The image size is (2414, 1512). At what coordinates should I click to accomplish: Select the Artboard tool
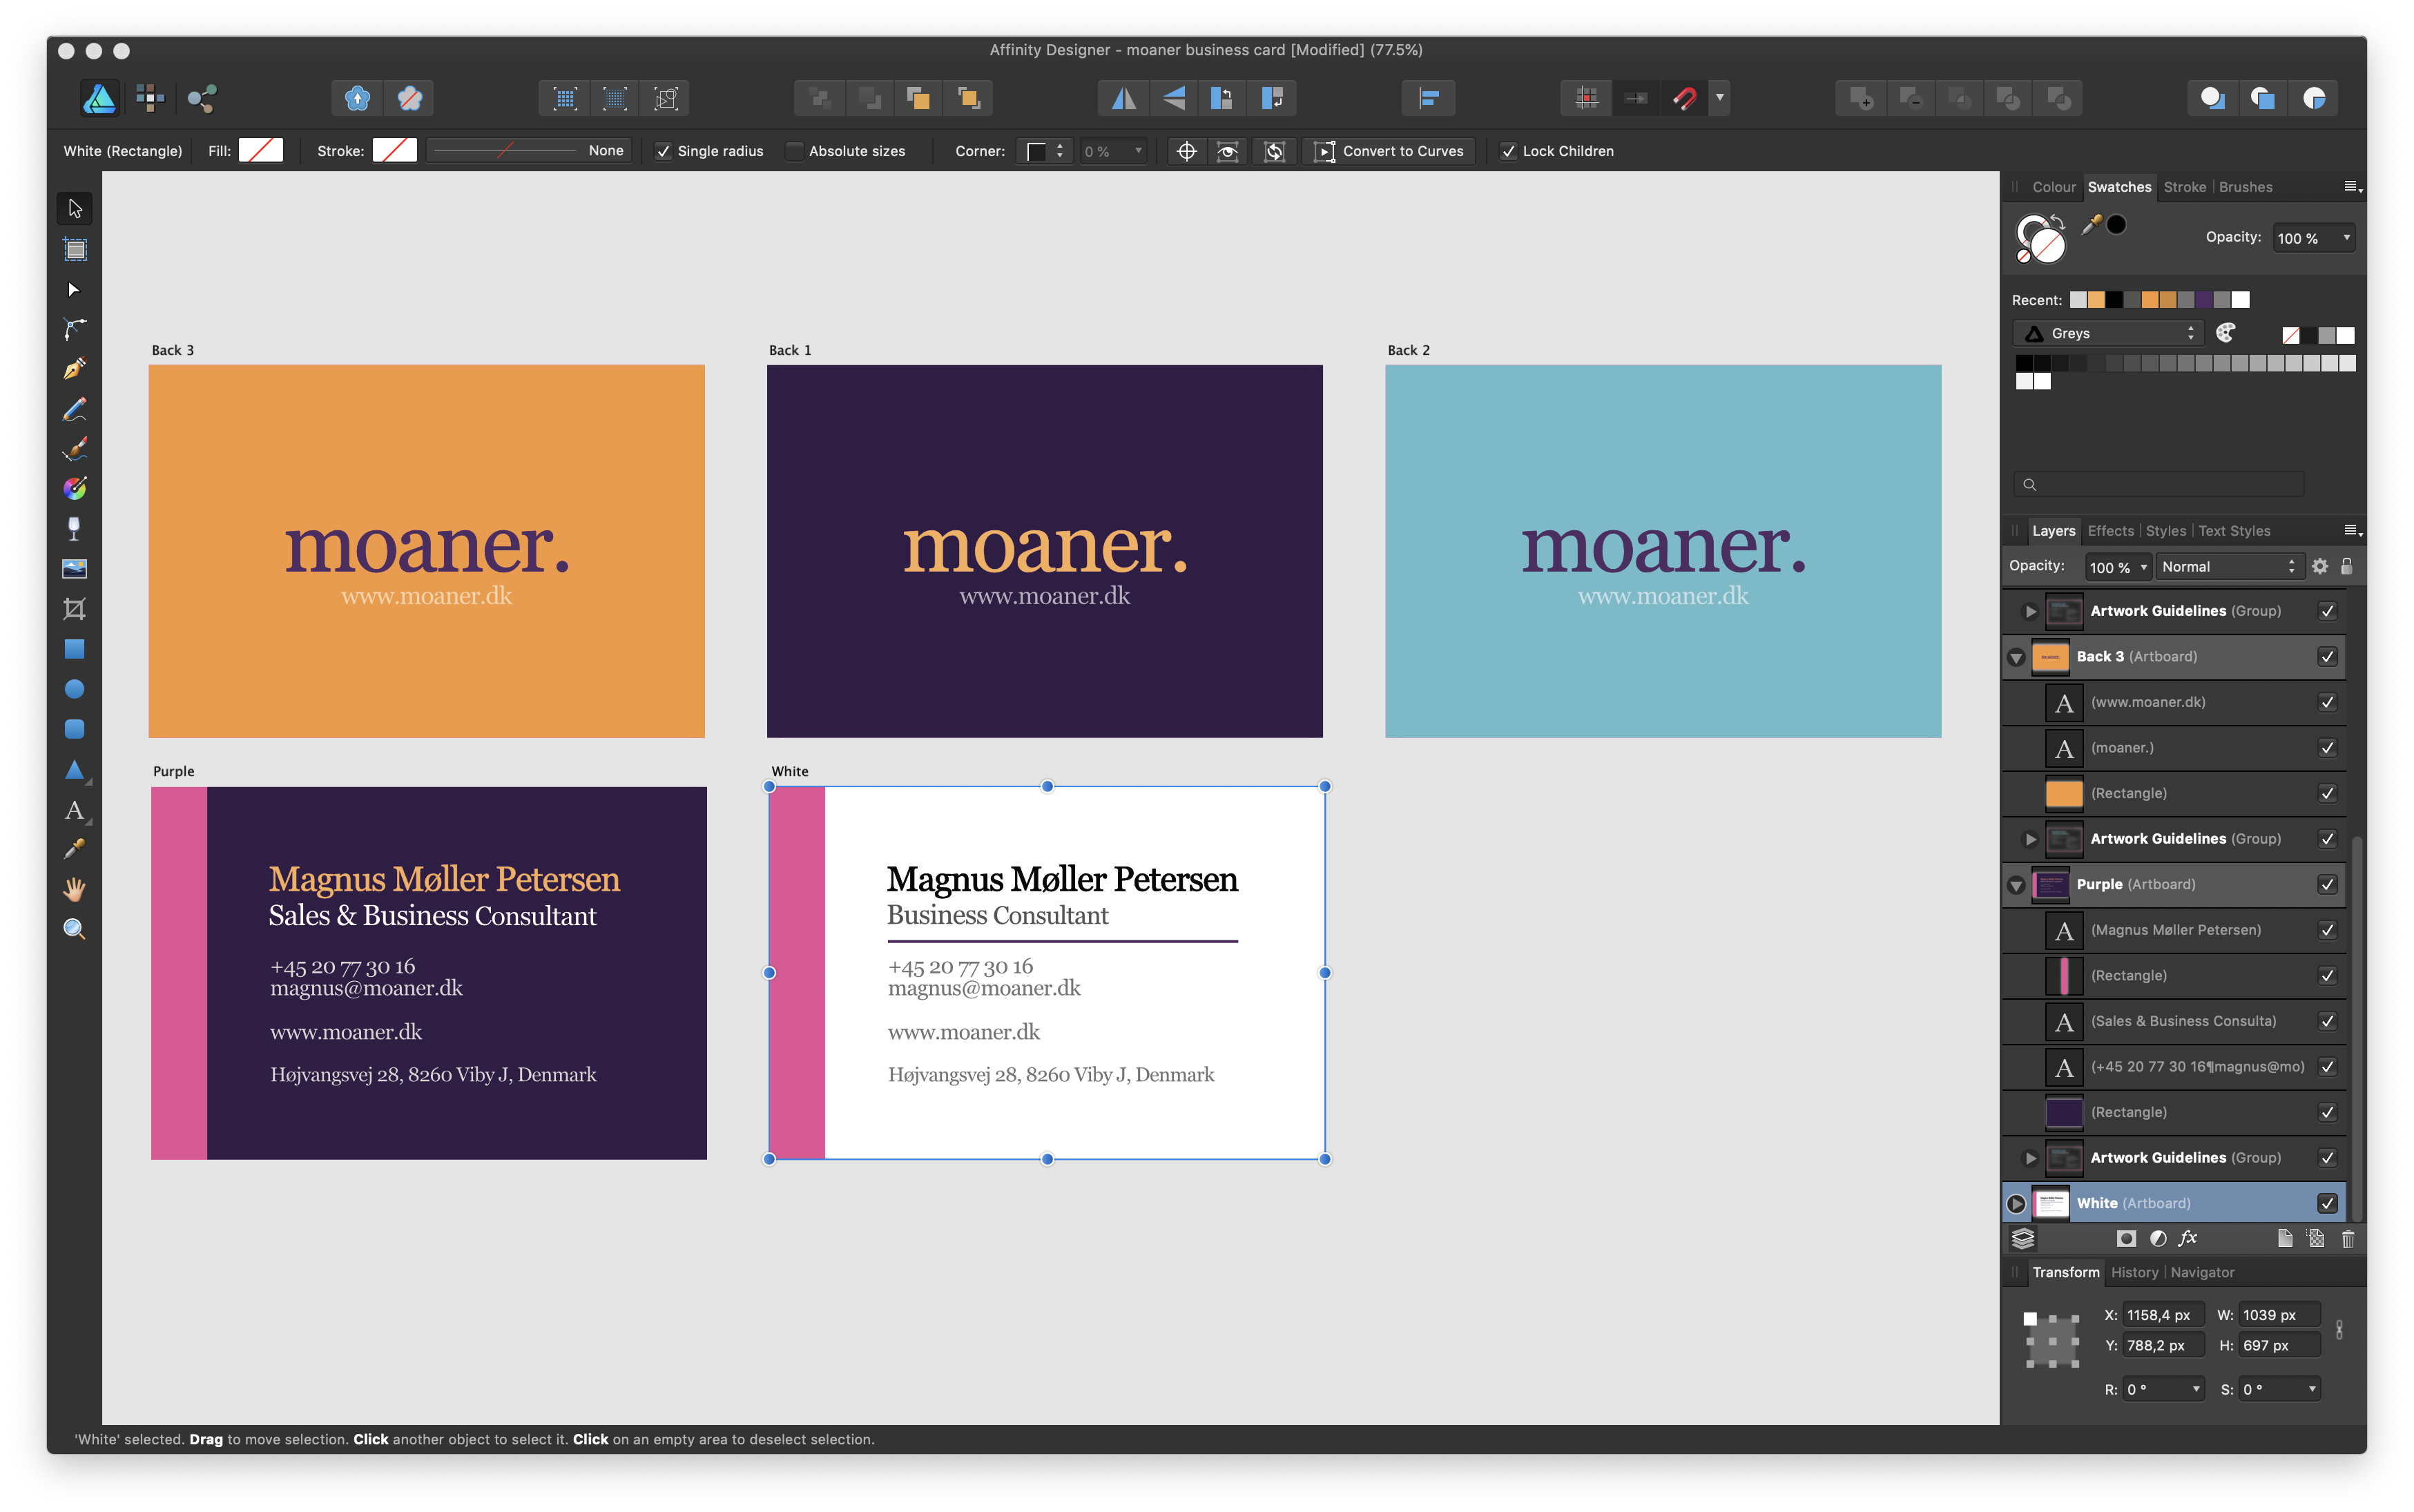click(x=74, y=249)
